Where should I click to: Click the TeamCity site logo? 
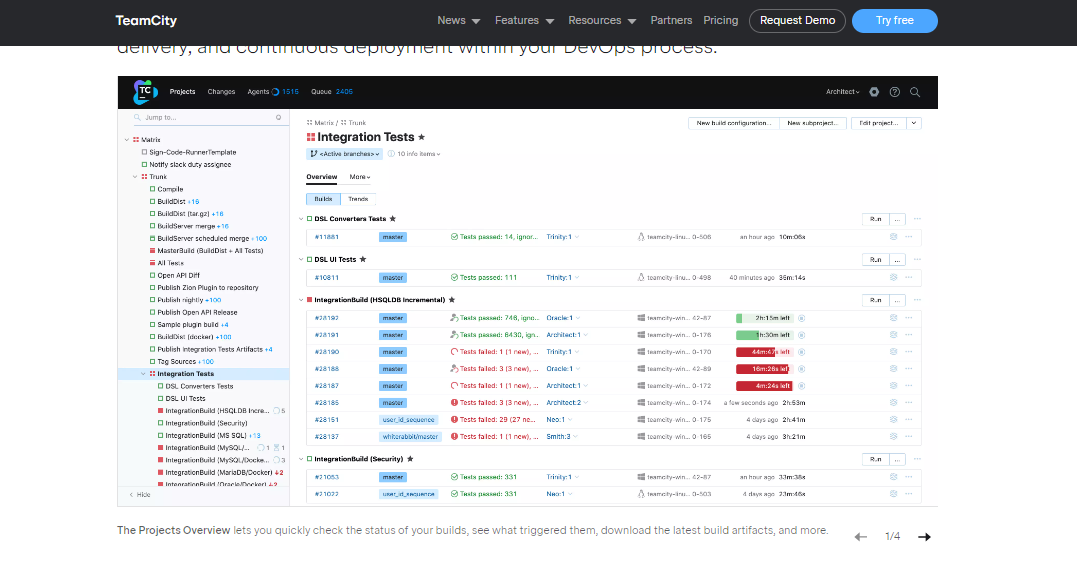point(146,21)
